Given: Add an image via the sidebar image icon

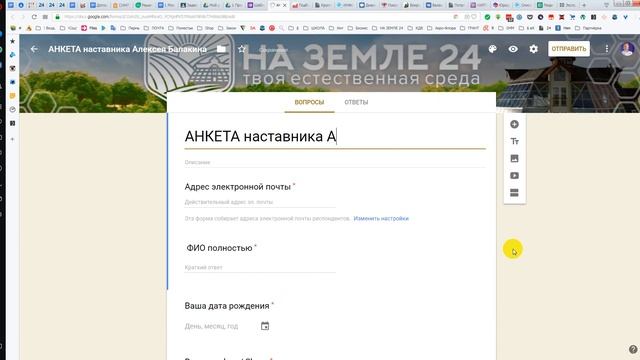Looking at the screenshot, I should tap(514, 158).
